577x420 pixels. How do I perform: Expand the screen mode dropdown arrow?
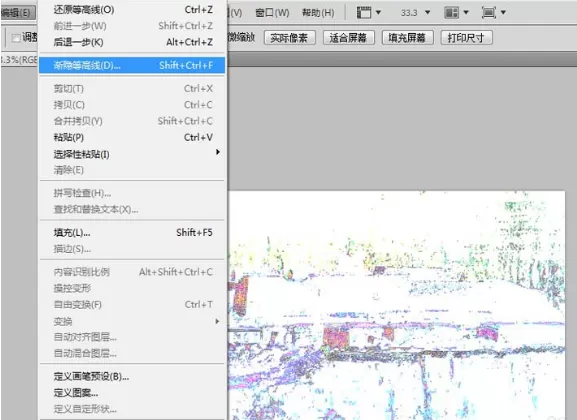tap(503, 13)
